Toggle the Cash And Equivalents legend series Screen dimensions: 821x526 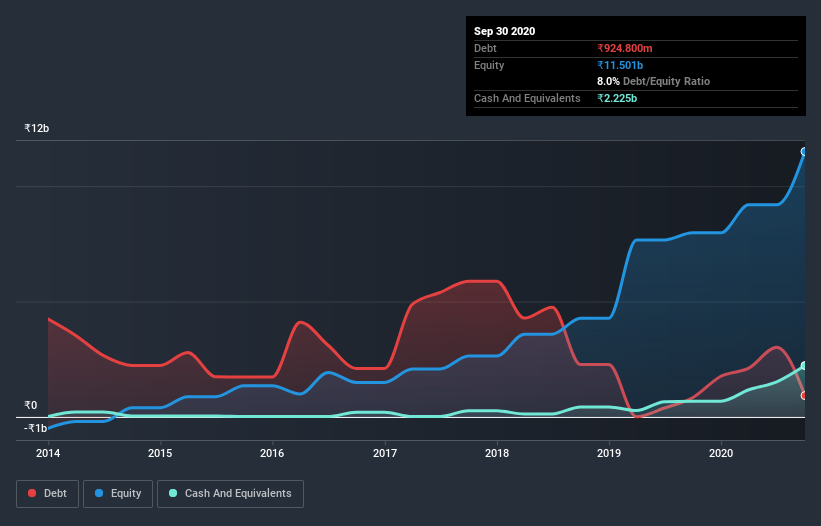pyautogui.click(x=230, y=494)
